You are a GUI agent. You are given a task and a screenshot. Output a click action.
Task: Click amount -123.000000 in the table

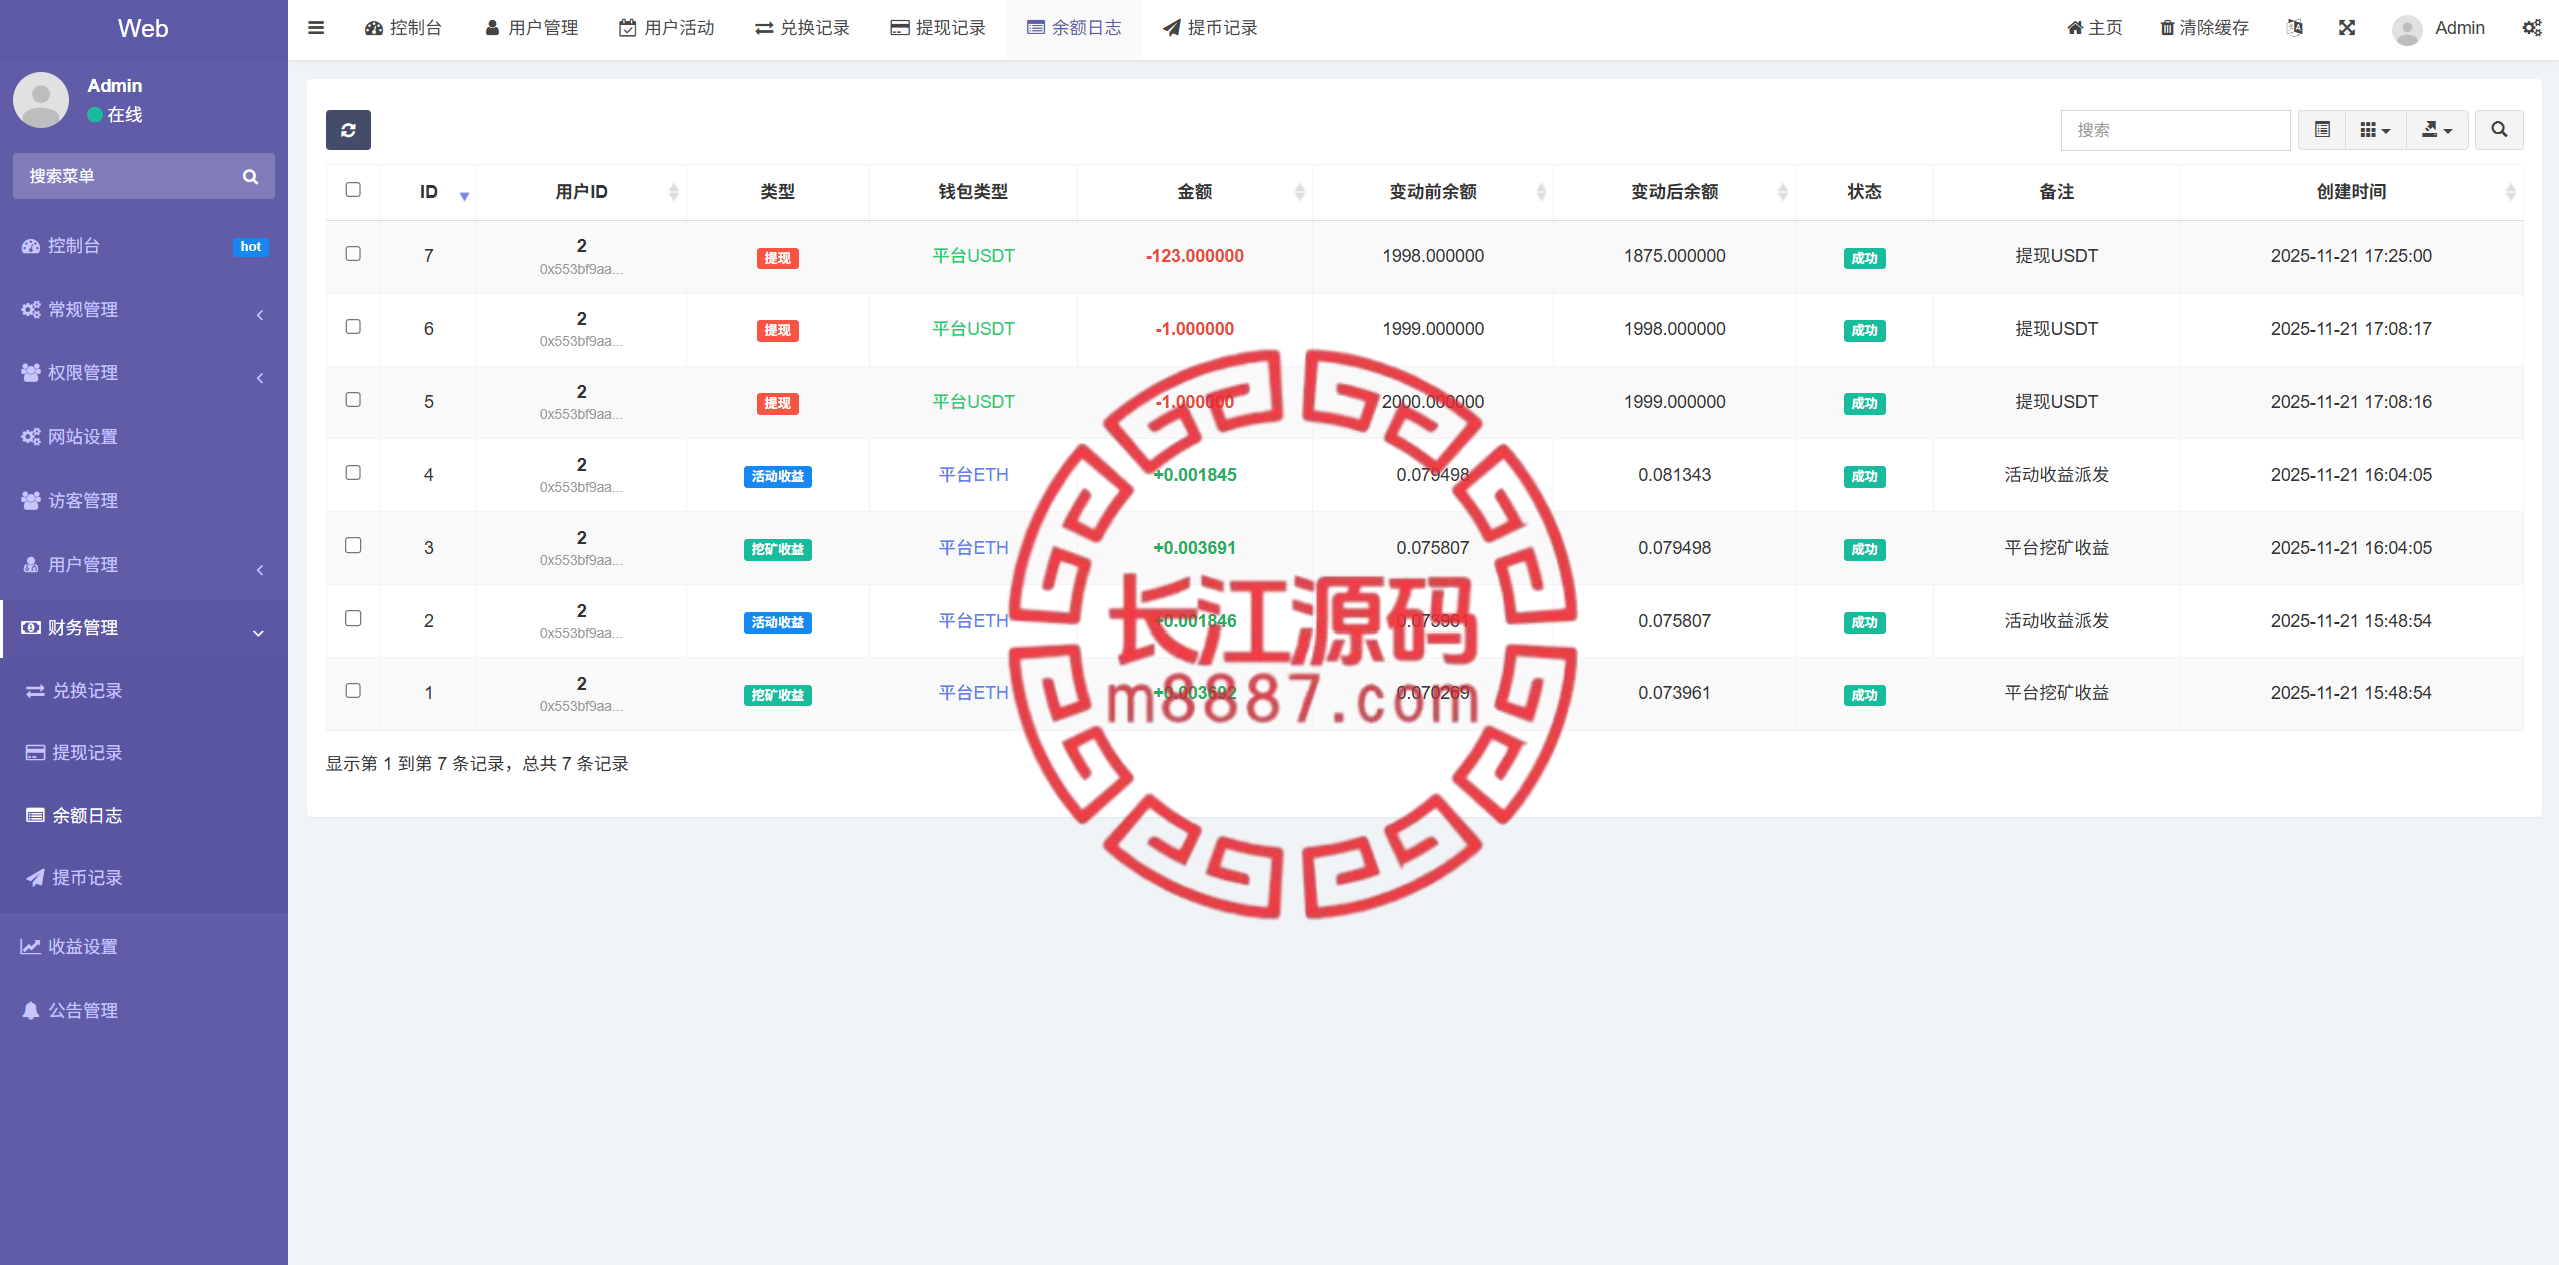1195,256
